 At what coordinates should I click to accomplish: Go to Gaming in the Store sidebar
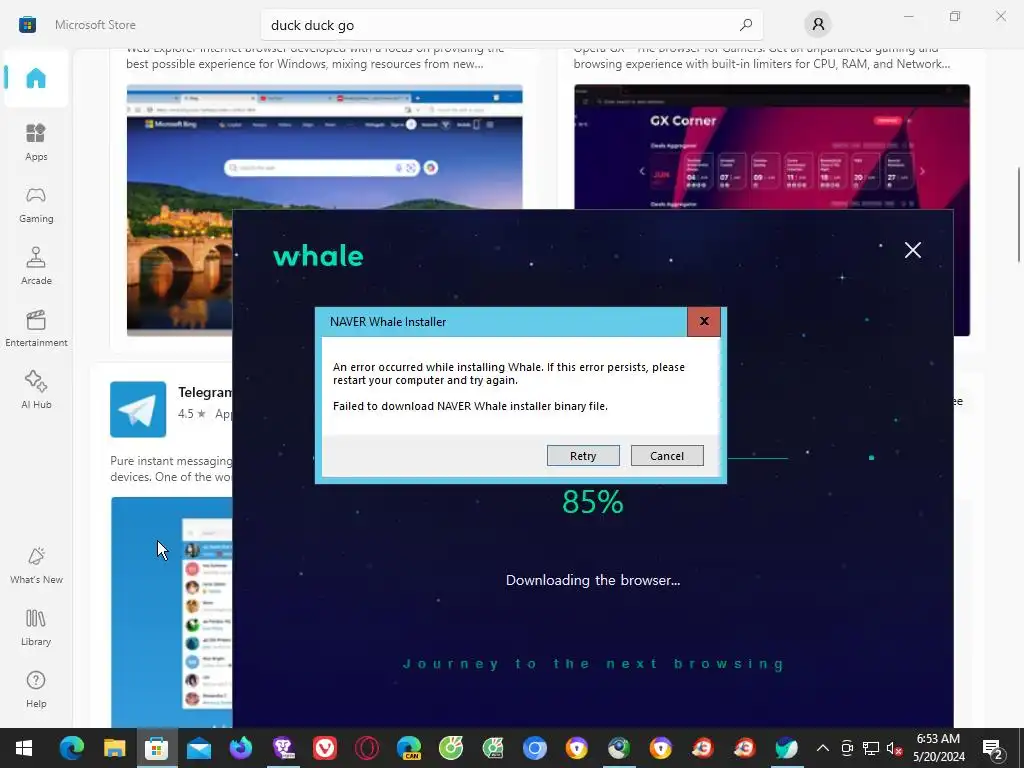pos(36,204)
